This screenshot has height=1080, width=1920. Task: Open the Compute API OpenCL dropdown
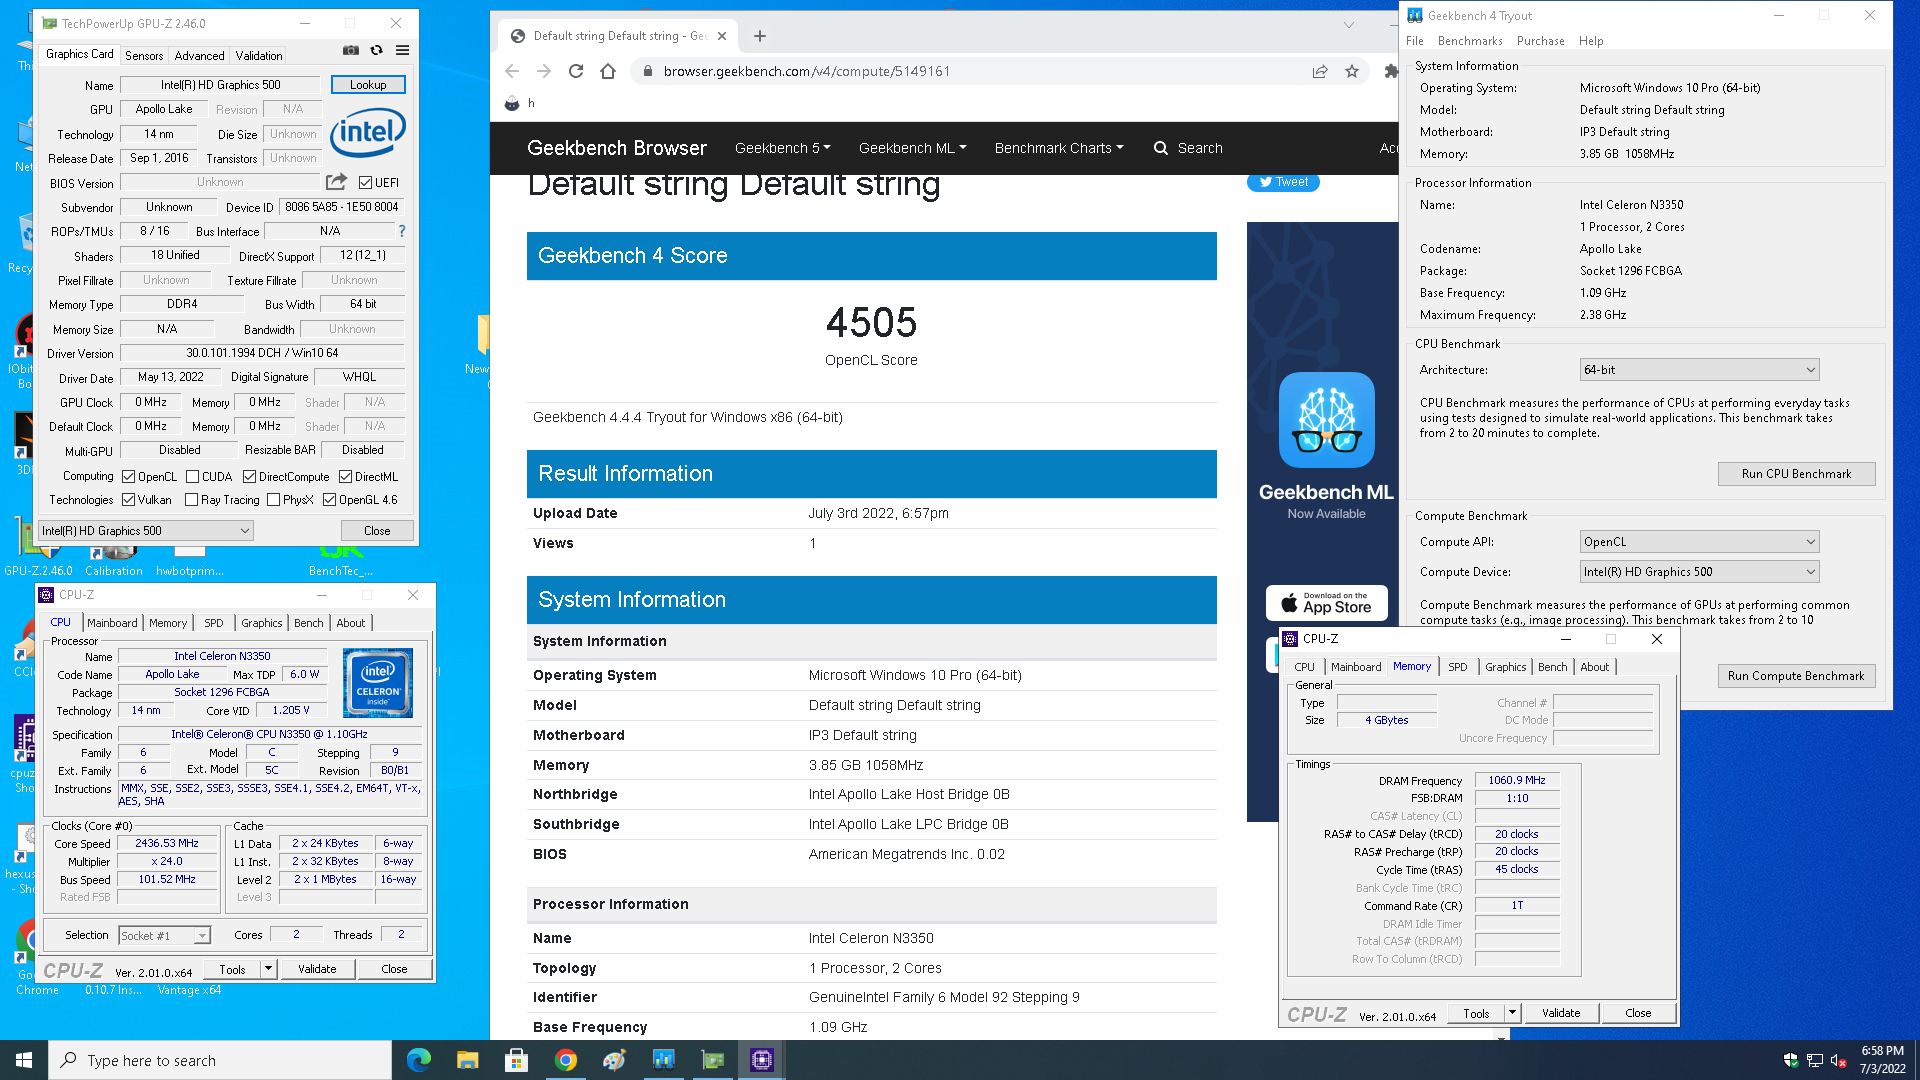point(1699,542)
